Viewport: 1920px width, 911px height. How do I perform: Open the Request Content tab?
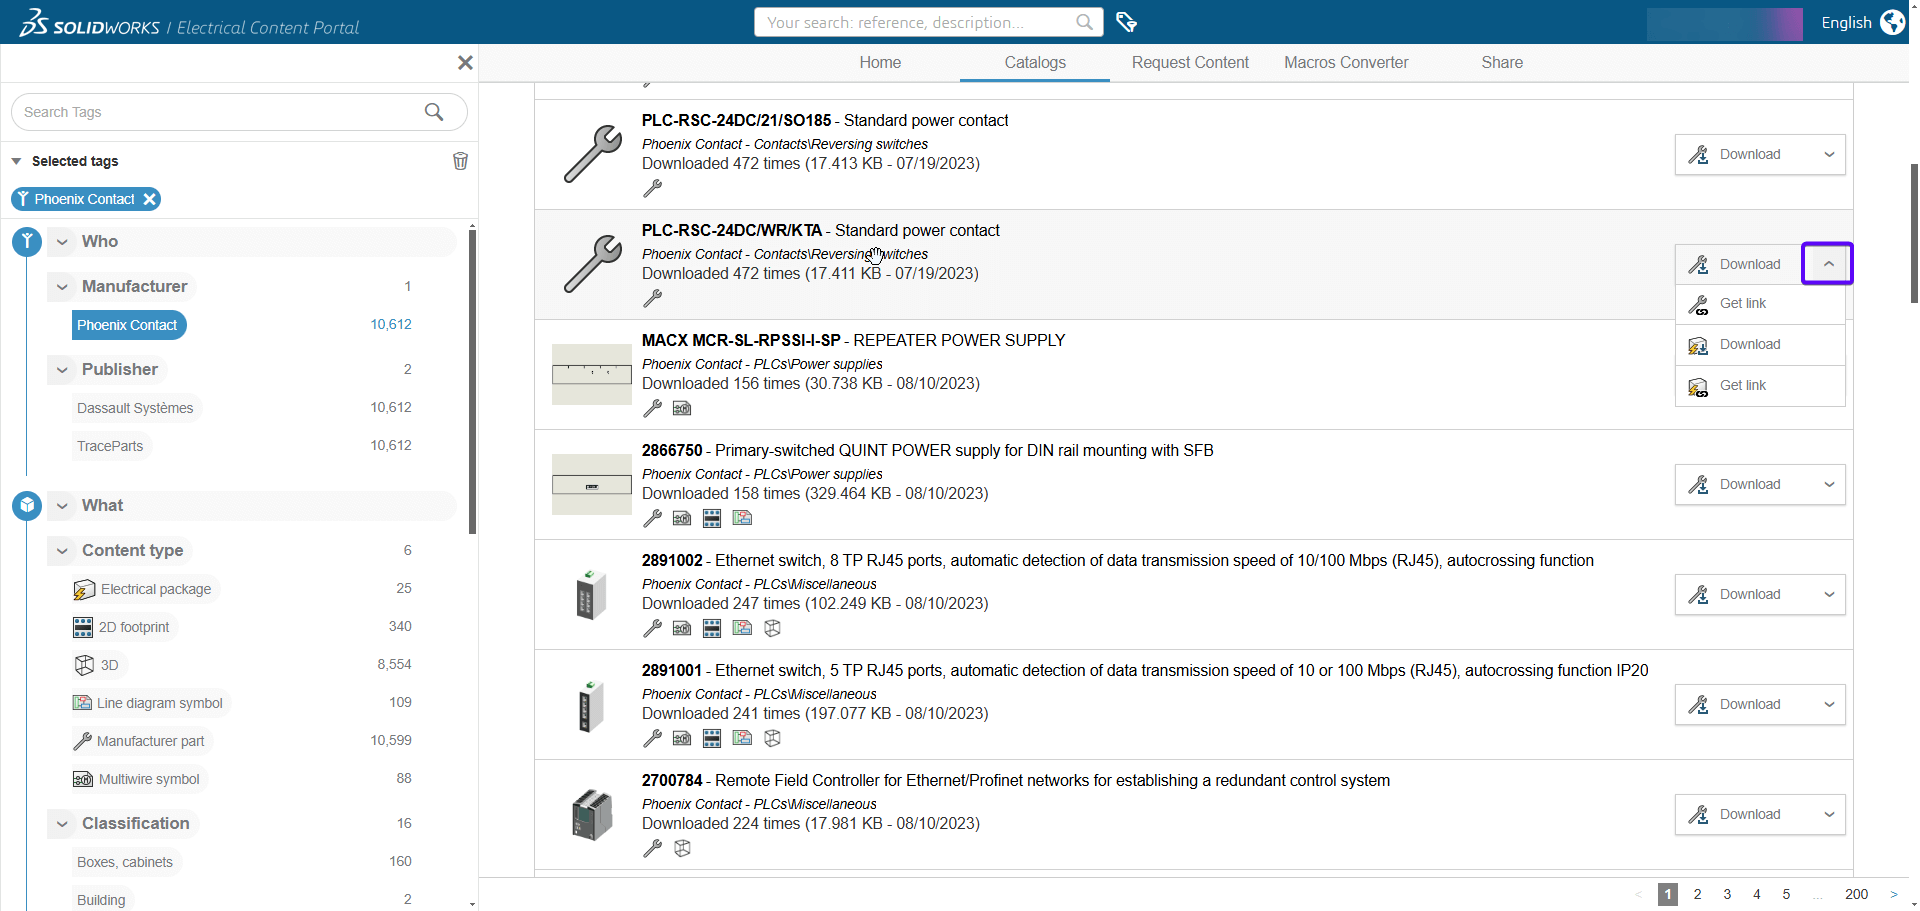tap(1190, 62)
